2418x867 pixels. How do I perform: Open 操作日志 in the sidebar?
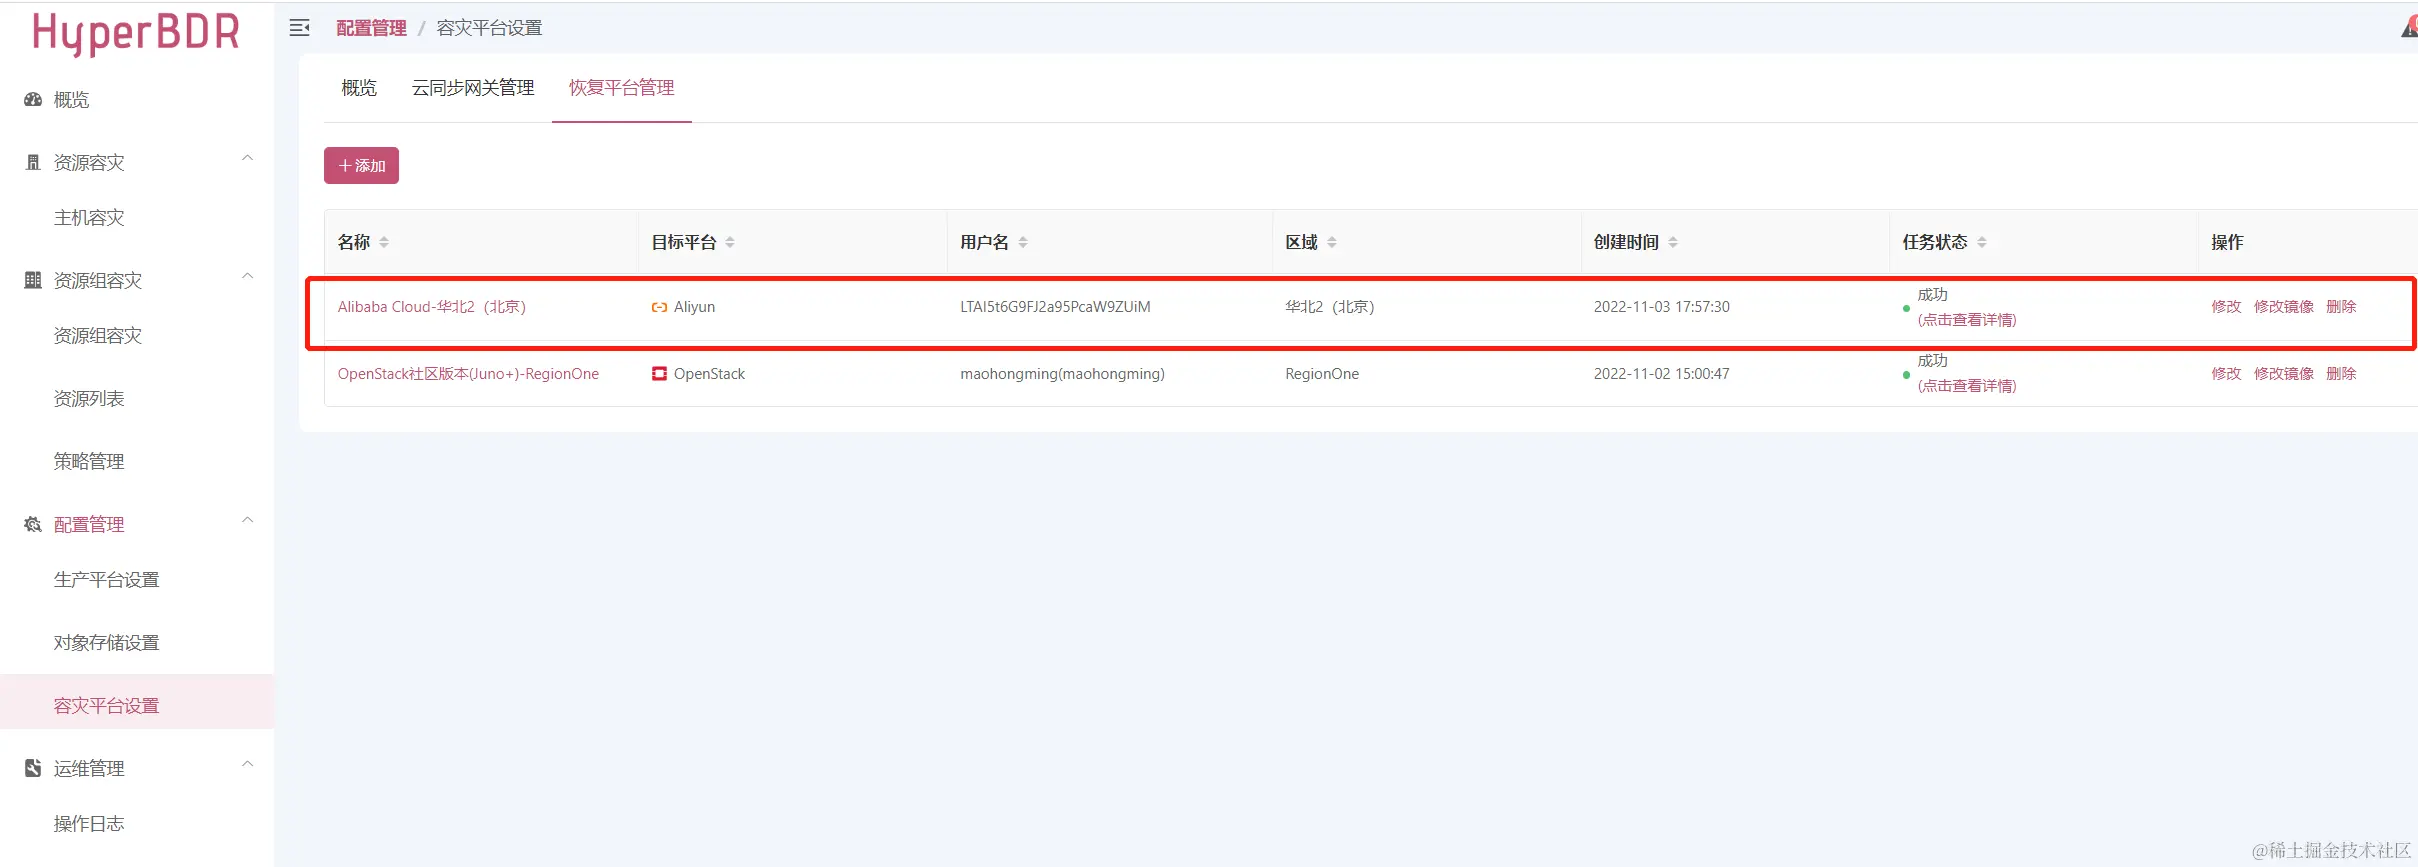(x=89, y=823)
